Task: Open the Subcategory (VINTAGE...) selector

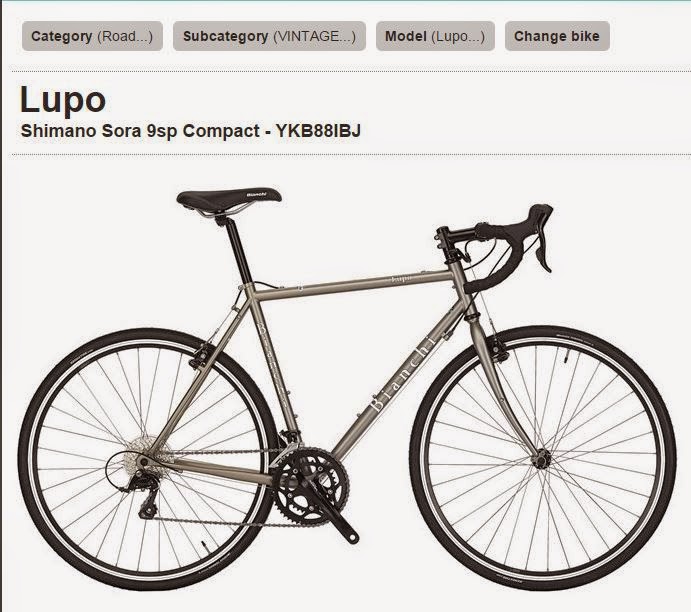Action: click(269, 36)
